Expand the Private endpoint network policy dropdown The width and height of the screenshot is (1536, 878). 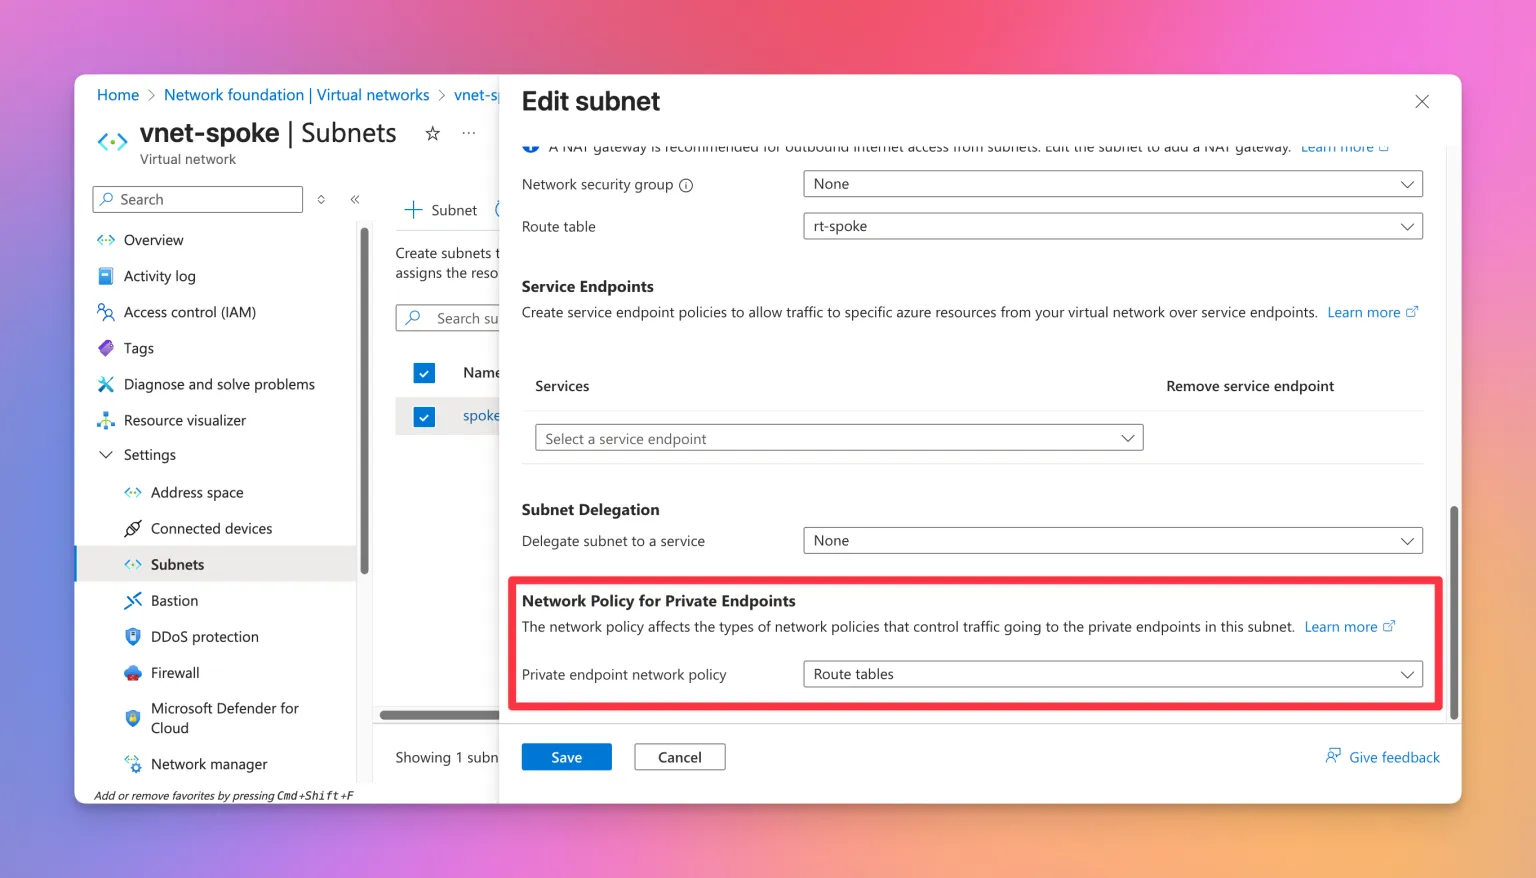coord(1112,675)
